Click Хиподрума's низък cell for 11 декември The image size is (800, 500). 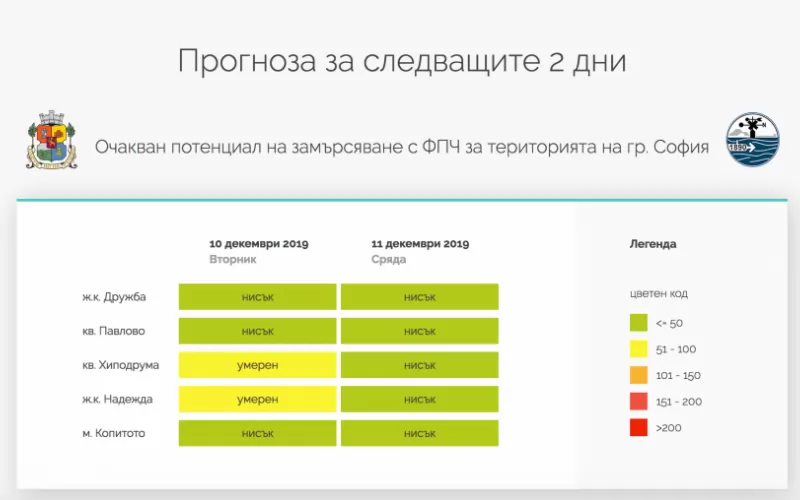tap(420, 365)
